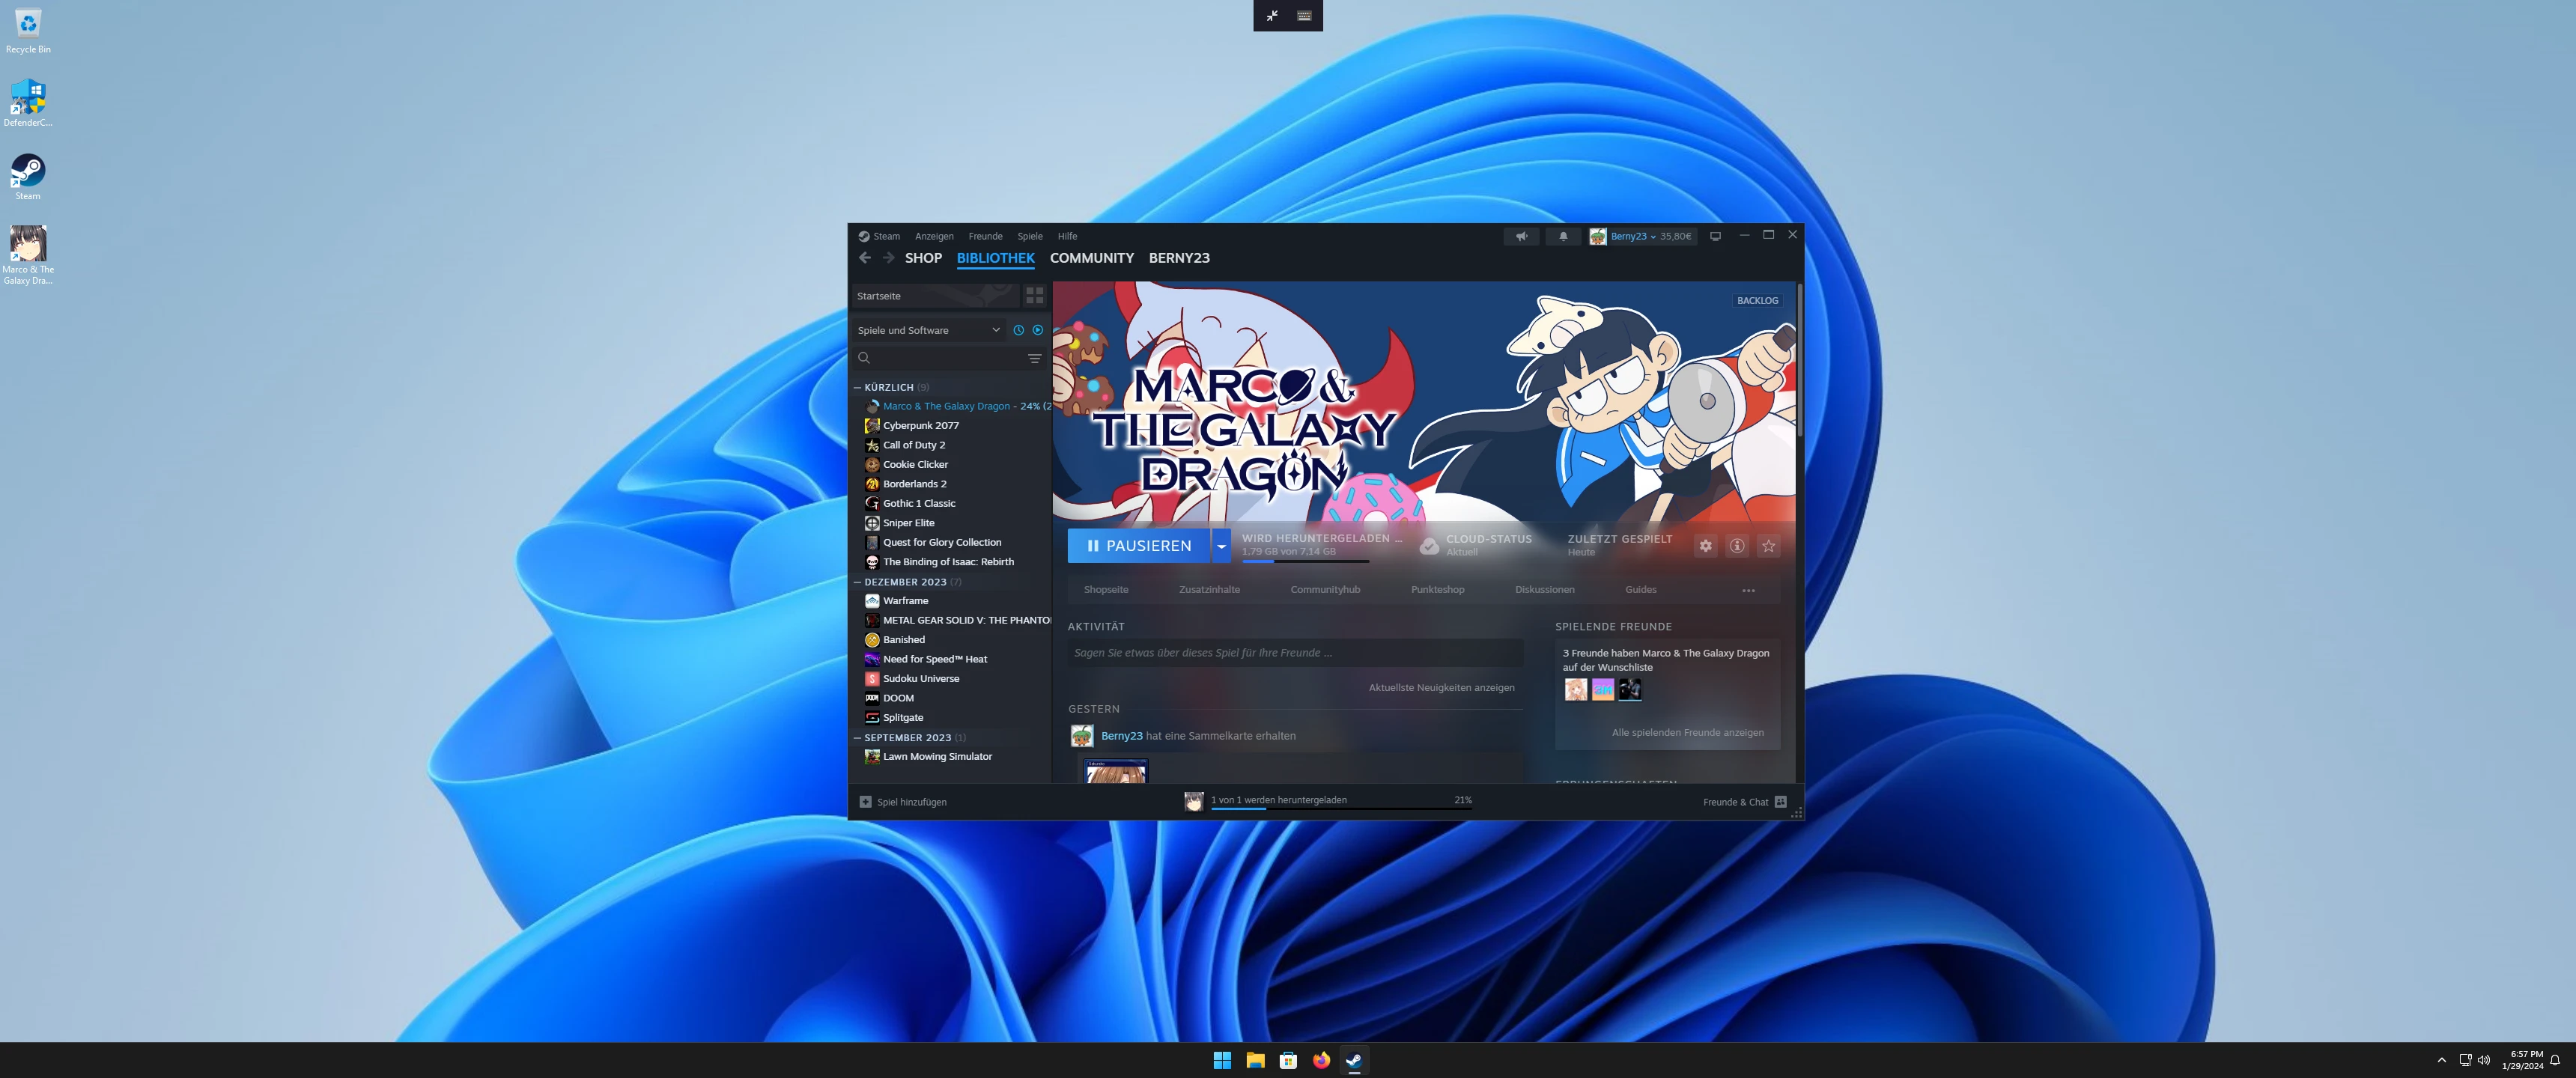Add game to favorites star icon
This screenshot has height=1078, width=2576.
[x=1768, y=546]
